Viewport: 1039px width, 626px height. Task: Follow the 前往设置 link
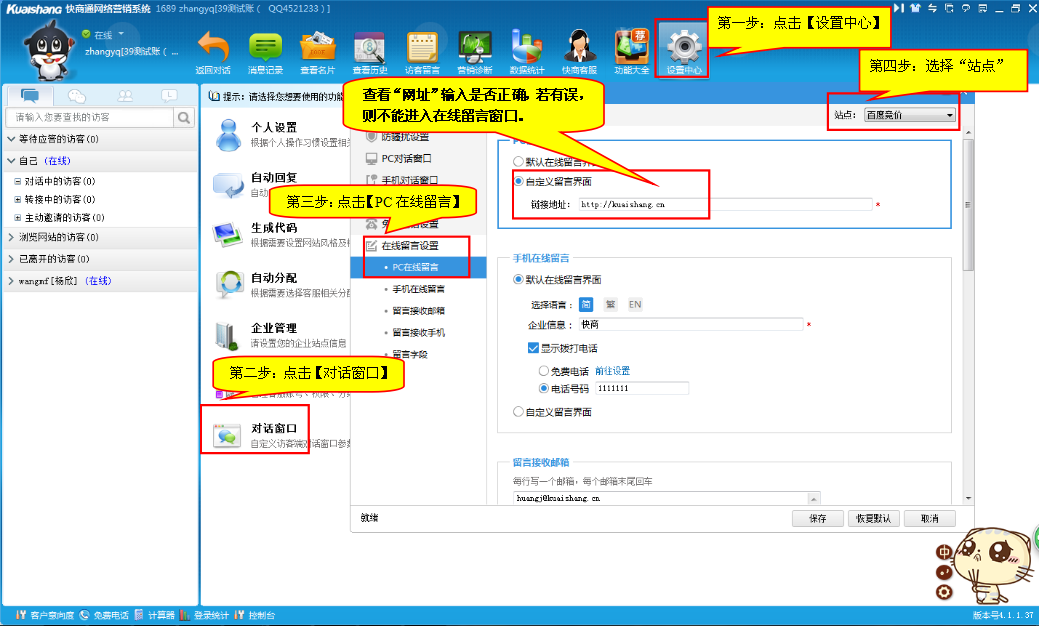(x=612, y=371)
